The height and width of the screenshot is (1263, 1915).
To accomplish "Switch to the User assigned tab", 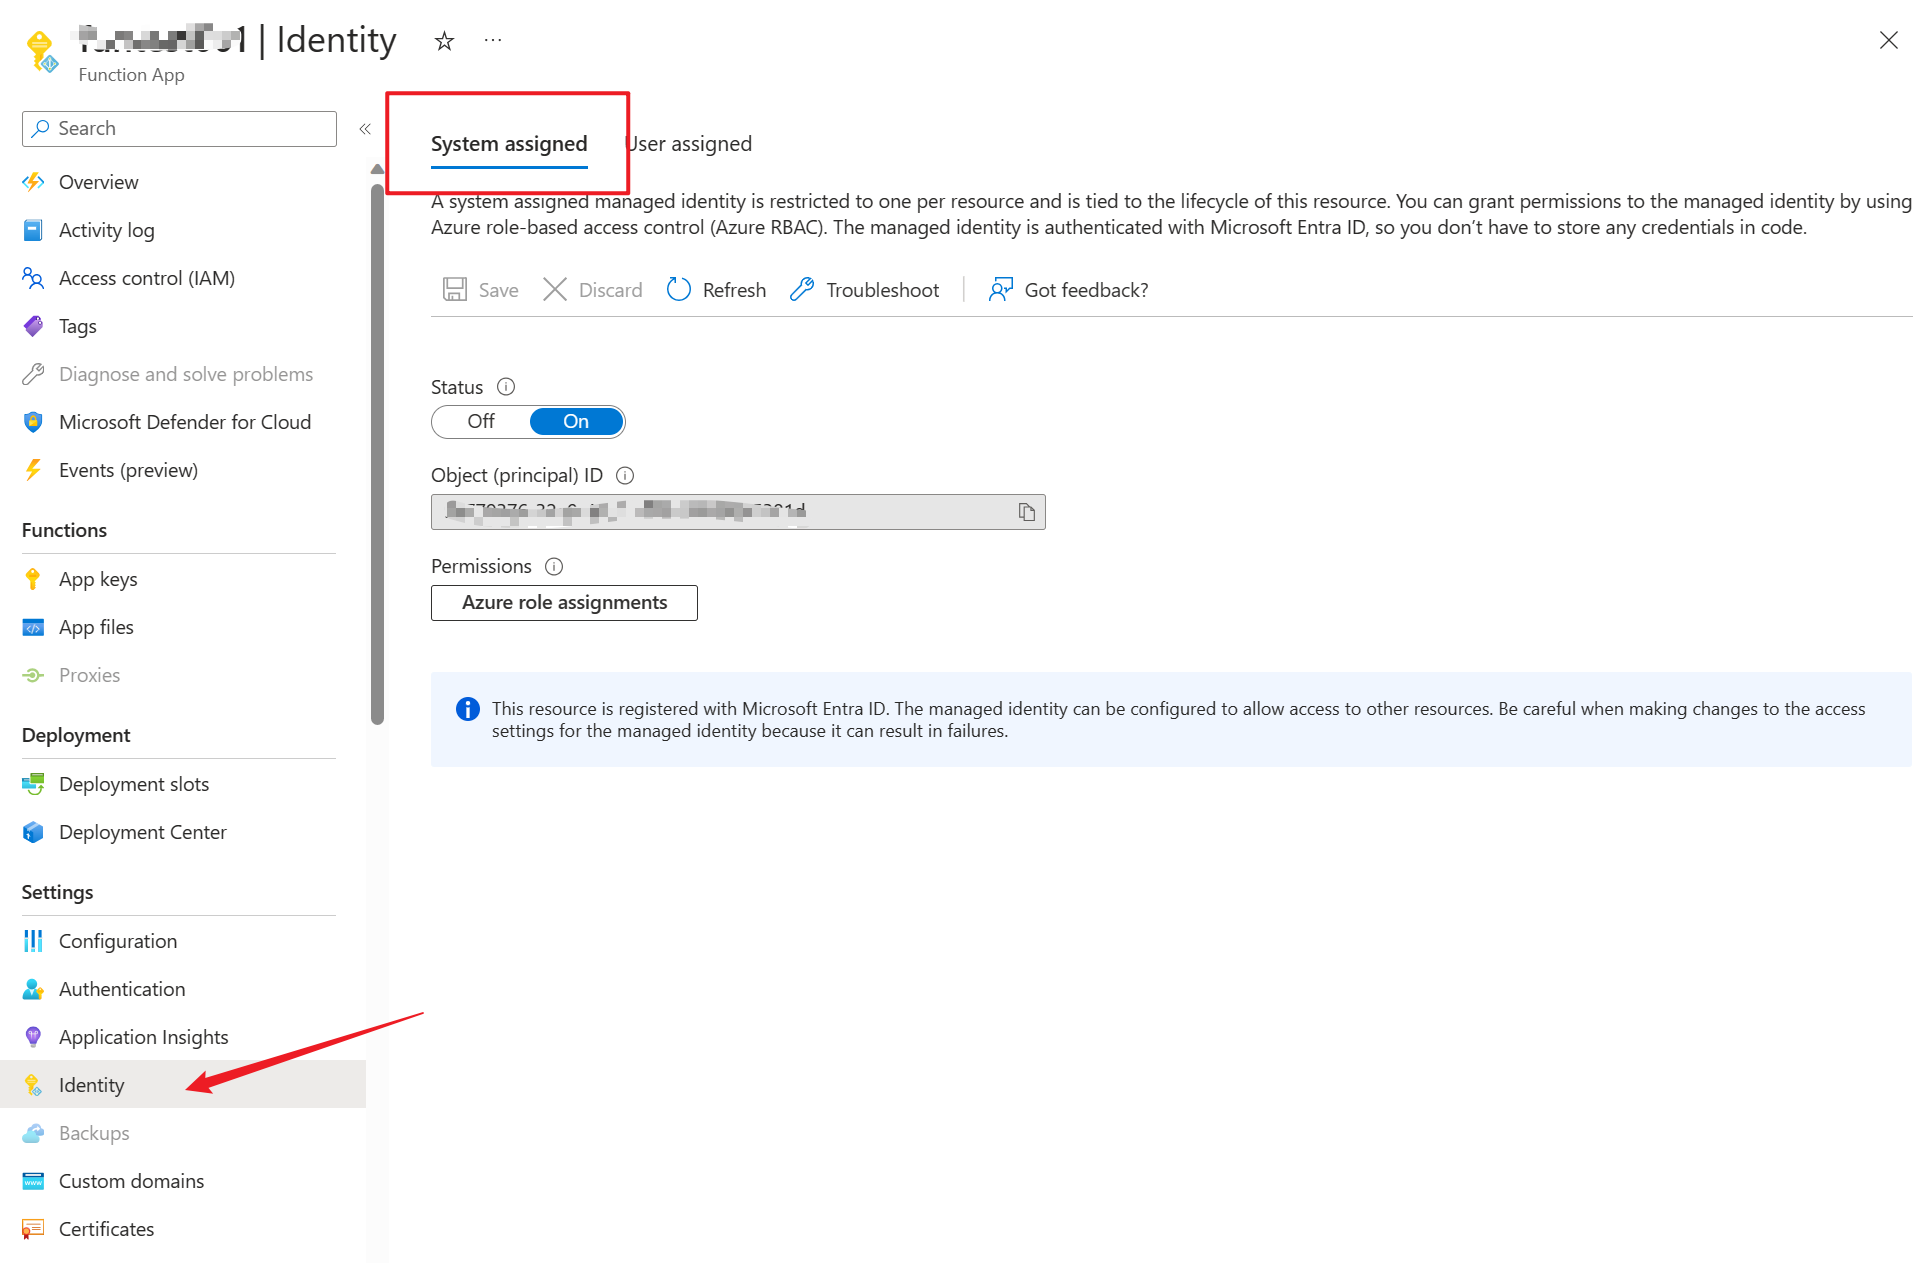I will pos(690,144).
